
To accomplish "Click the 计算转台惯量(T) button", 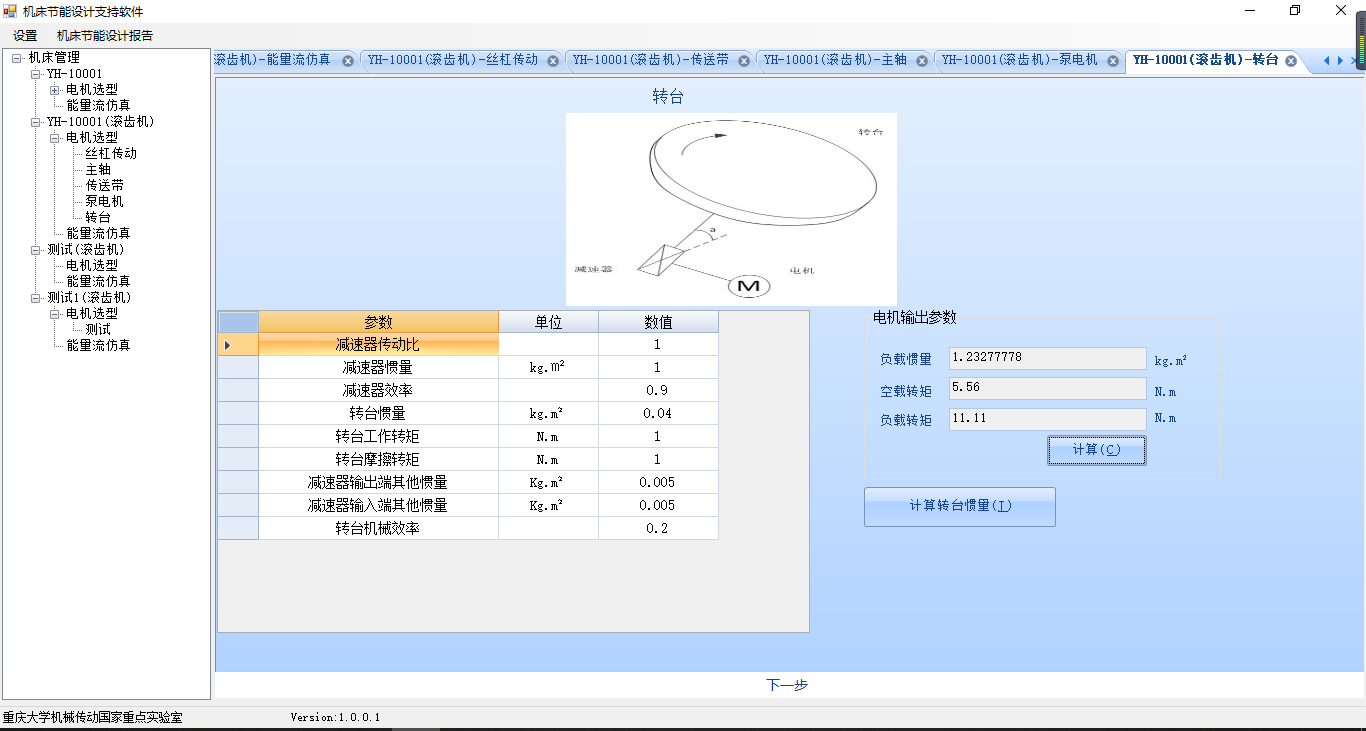I will [x=959, y=506].
